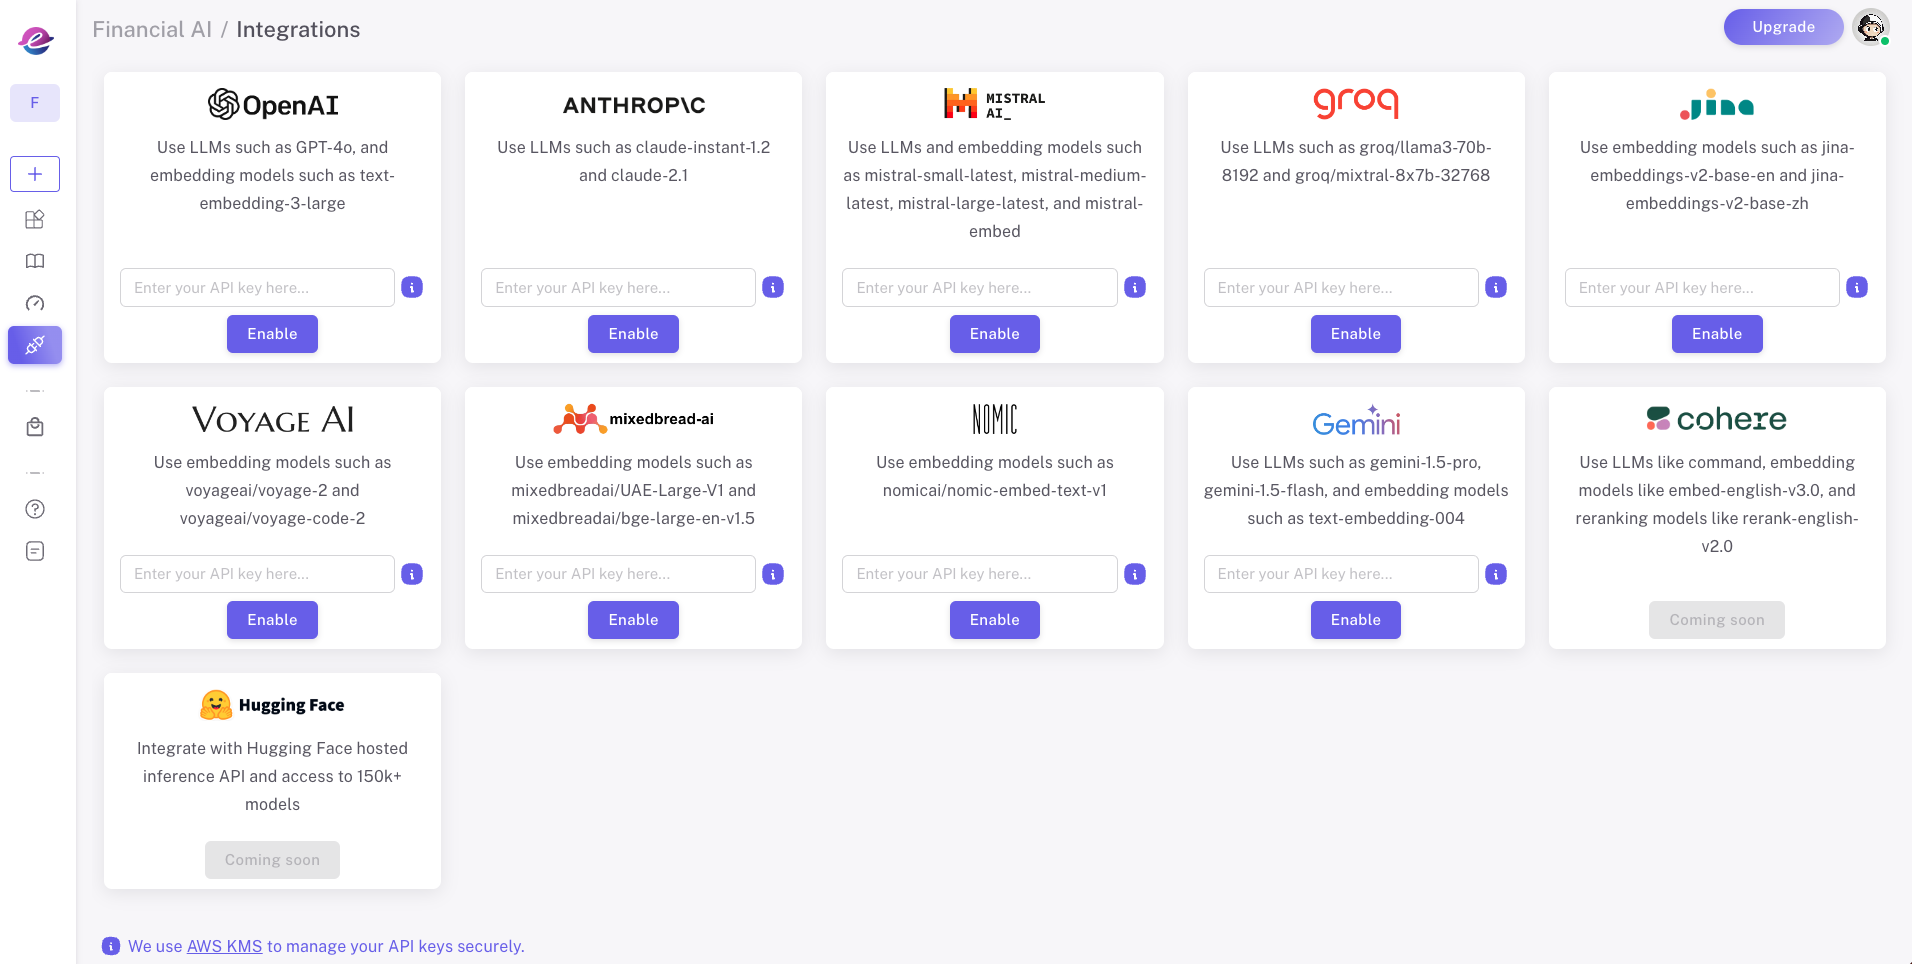Enable the Mistral AI integration
This screenshot has height=964, width=1912.
994,334
